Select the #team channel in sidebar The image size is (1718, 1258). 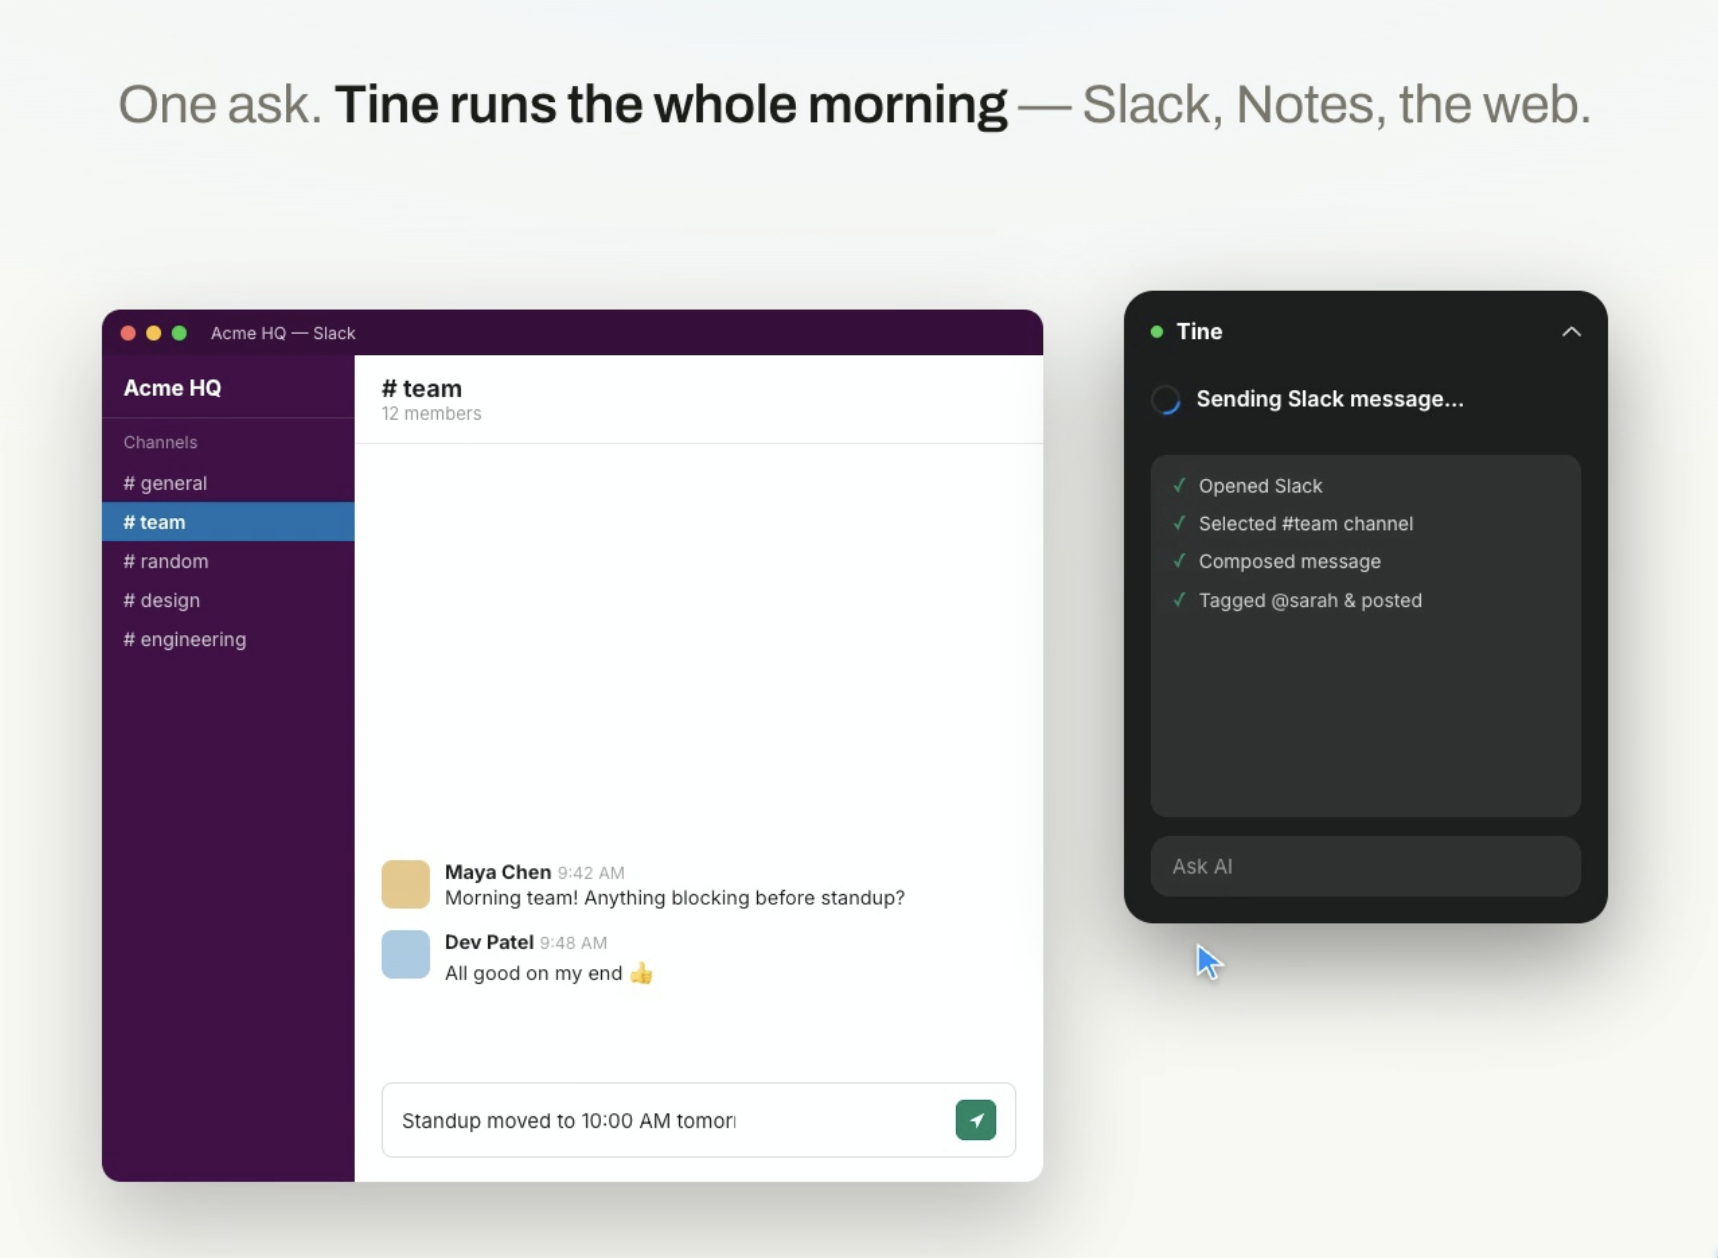click(x=228, y=522)
